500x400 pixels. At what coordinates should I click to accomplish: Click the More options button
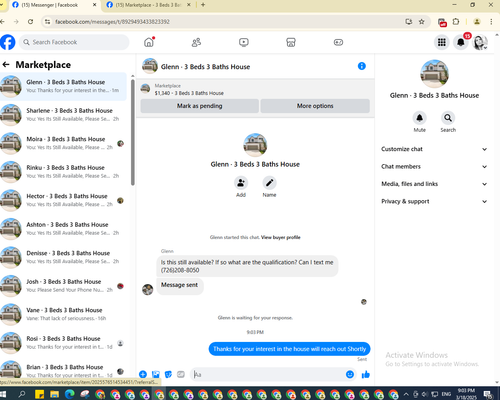click(x=315, y=106)
